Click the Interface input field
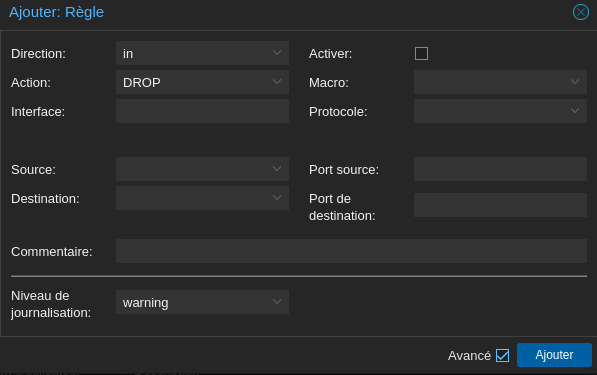 click(x=202, y=111)
